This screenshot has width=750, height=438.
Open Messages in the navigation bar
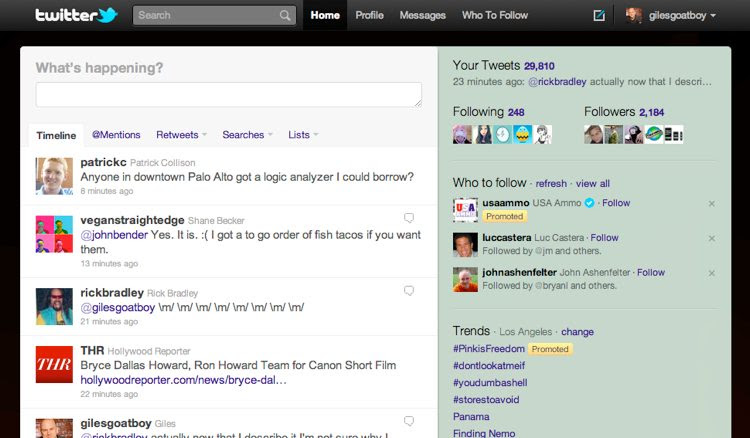tap(422, 15)
